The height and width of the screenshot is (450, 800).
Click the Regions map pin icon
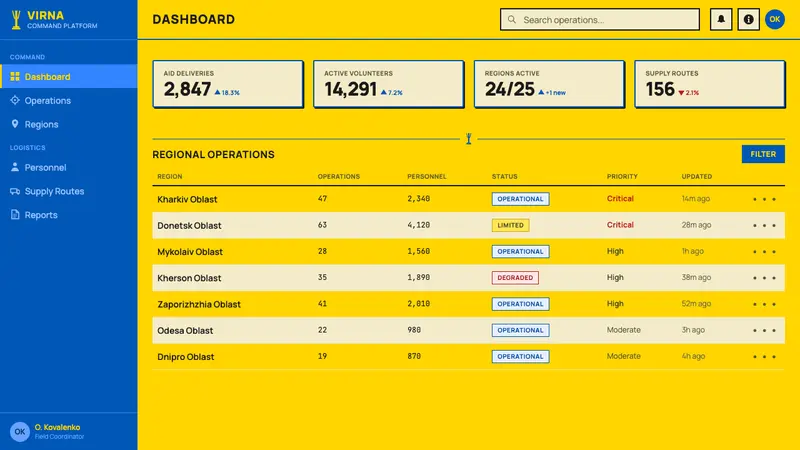click(15, 124)
